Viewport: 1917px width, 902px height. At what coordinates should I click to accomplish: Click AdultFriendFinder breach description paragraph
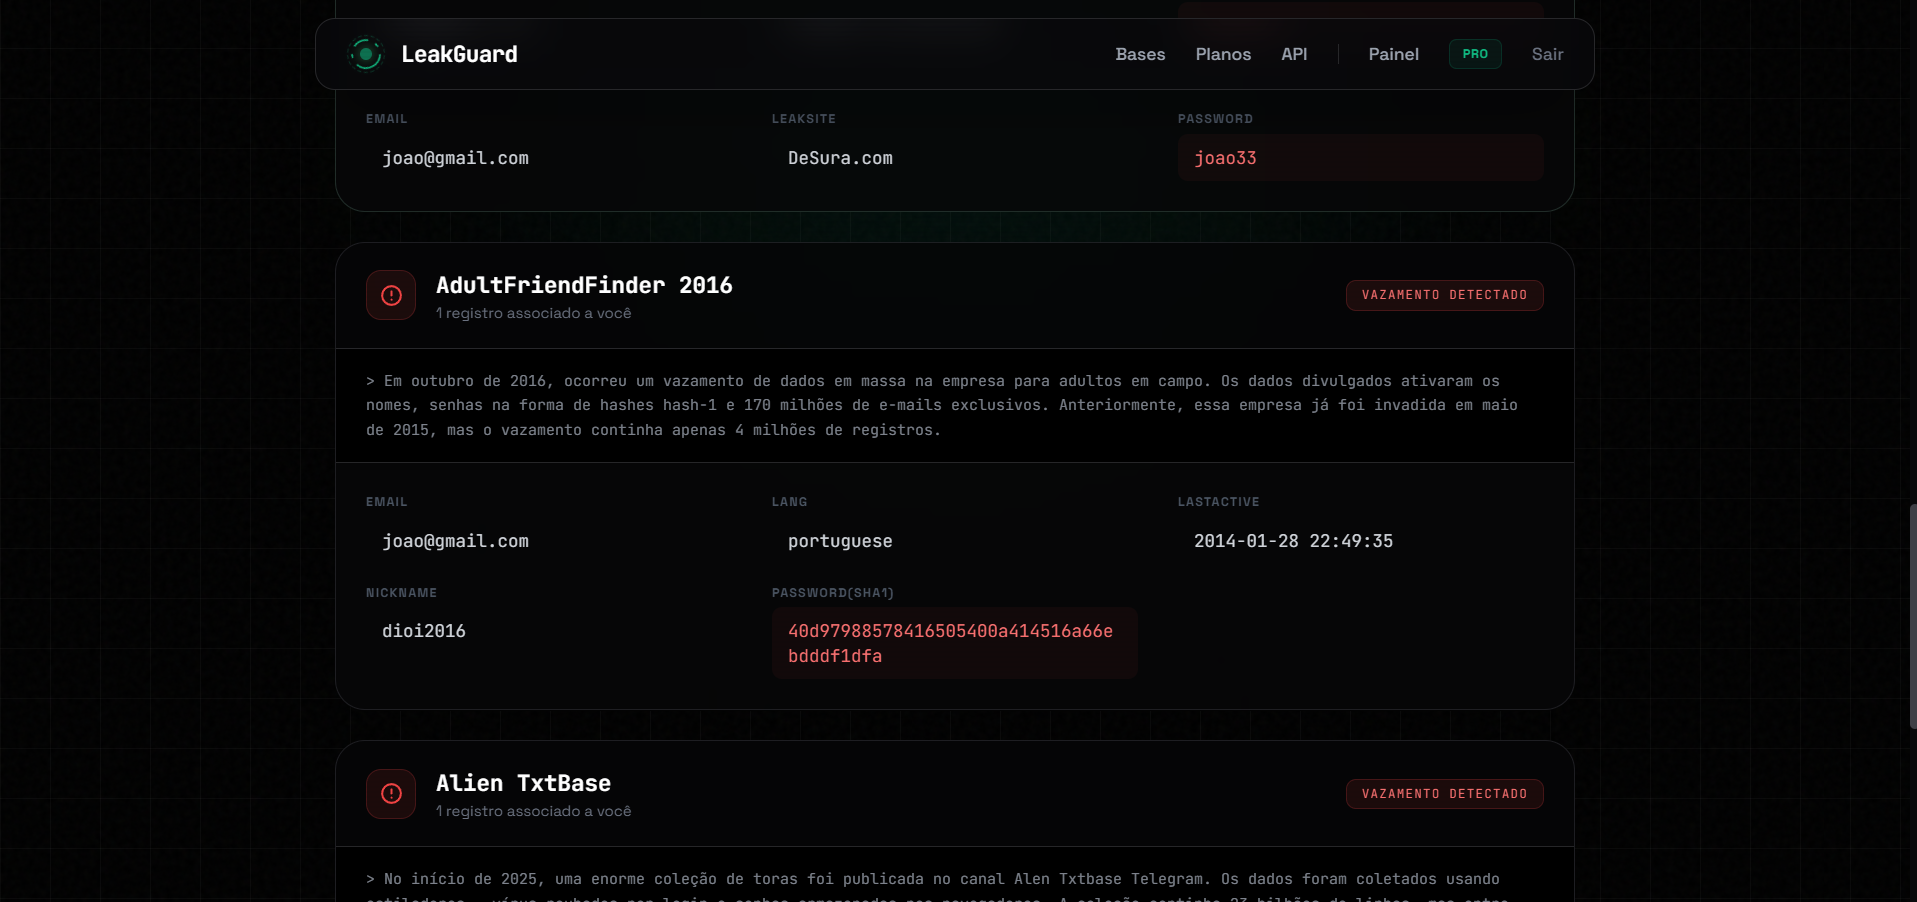point(942,405)
